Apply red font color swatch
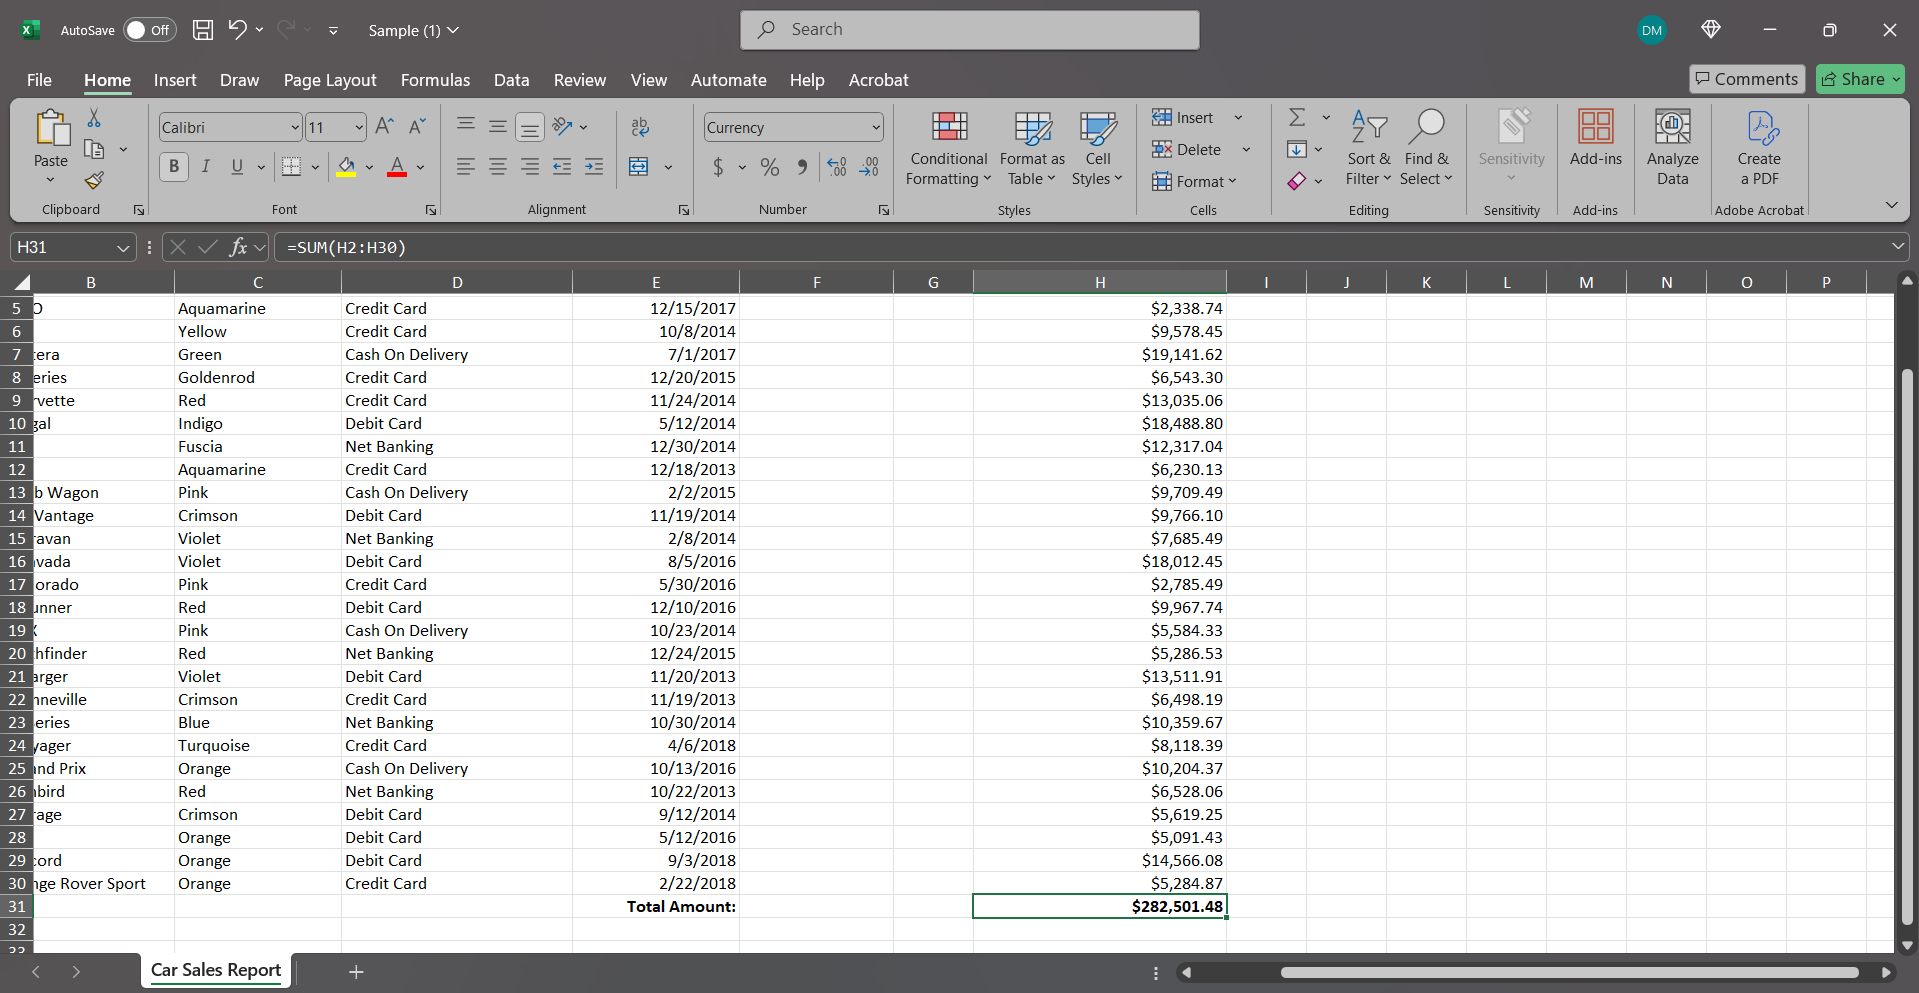1919x993 pixels. tap(397, 167)
